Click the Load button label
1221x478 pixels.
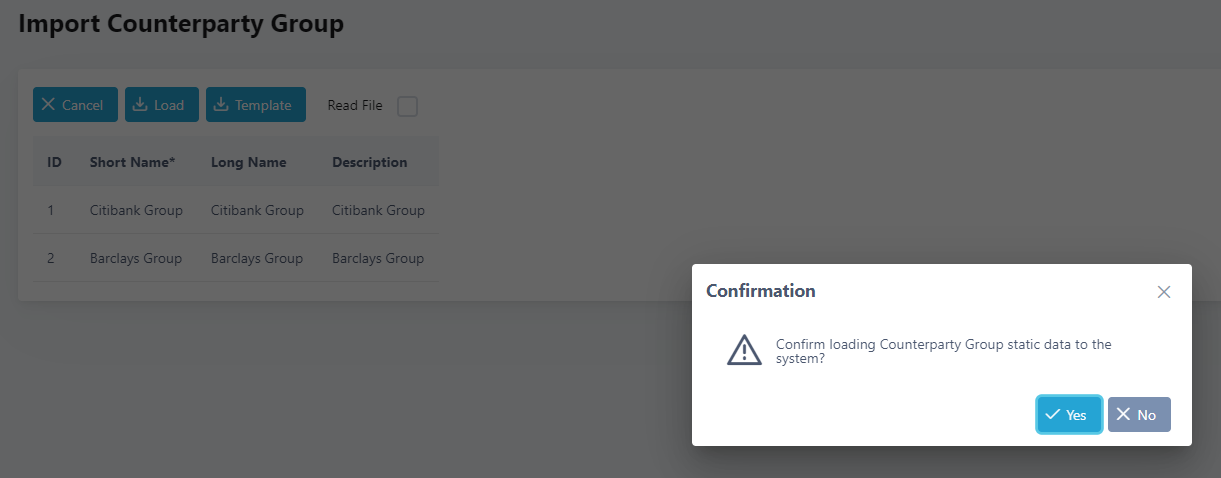point(169,105)
